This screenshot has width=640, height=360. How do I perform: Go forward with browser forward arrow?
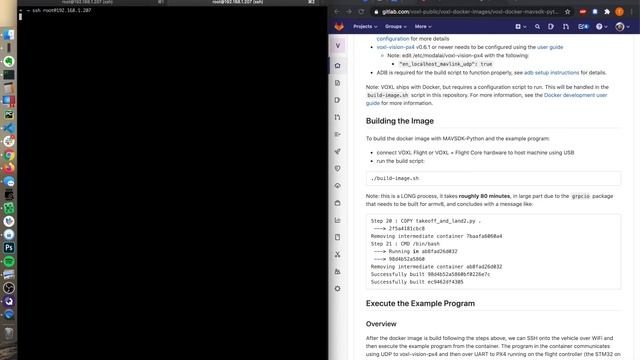(x=349, y=12)
